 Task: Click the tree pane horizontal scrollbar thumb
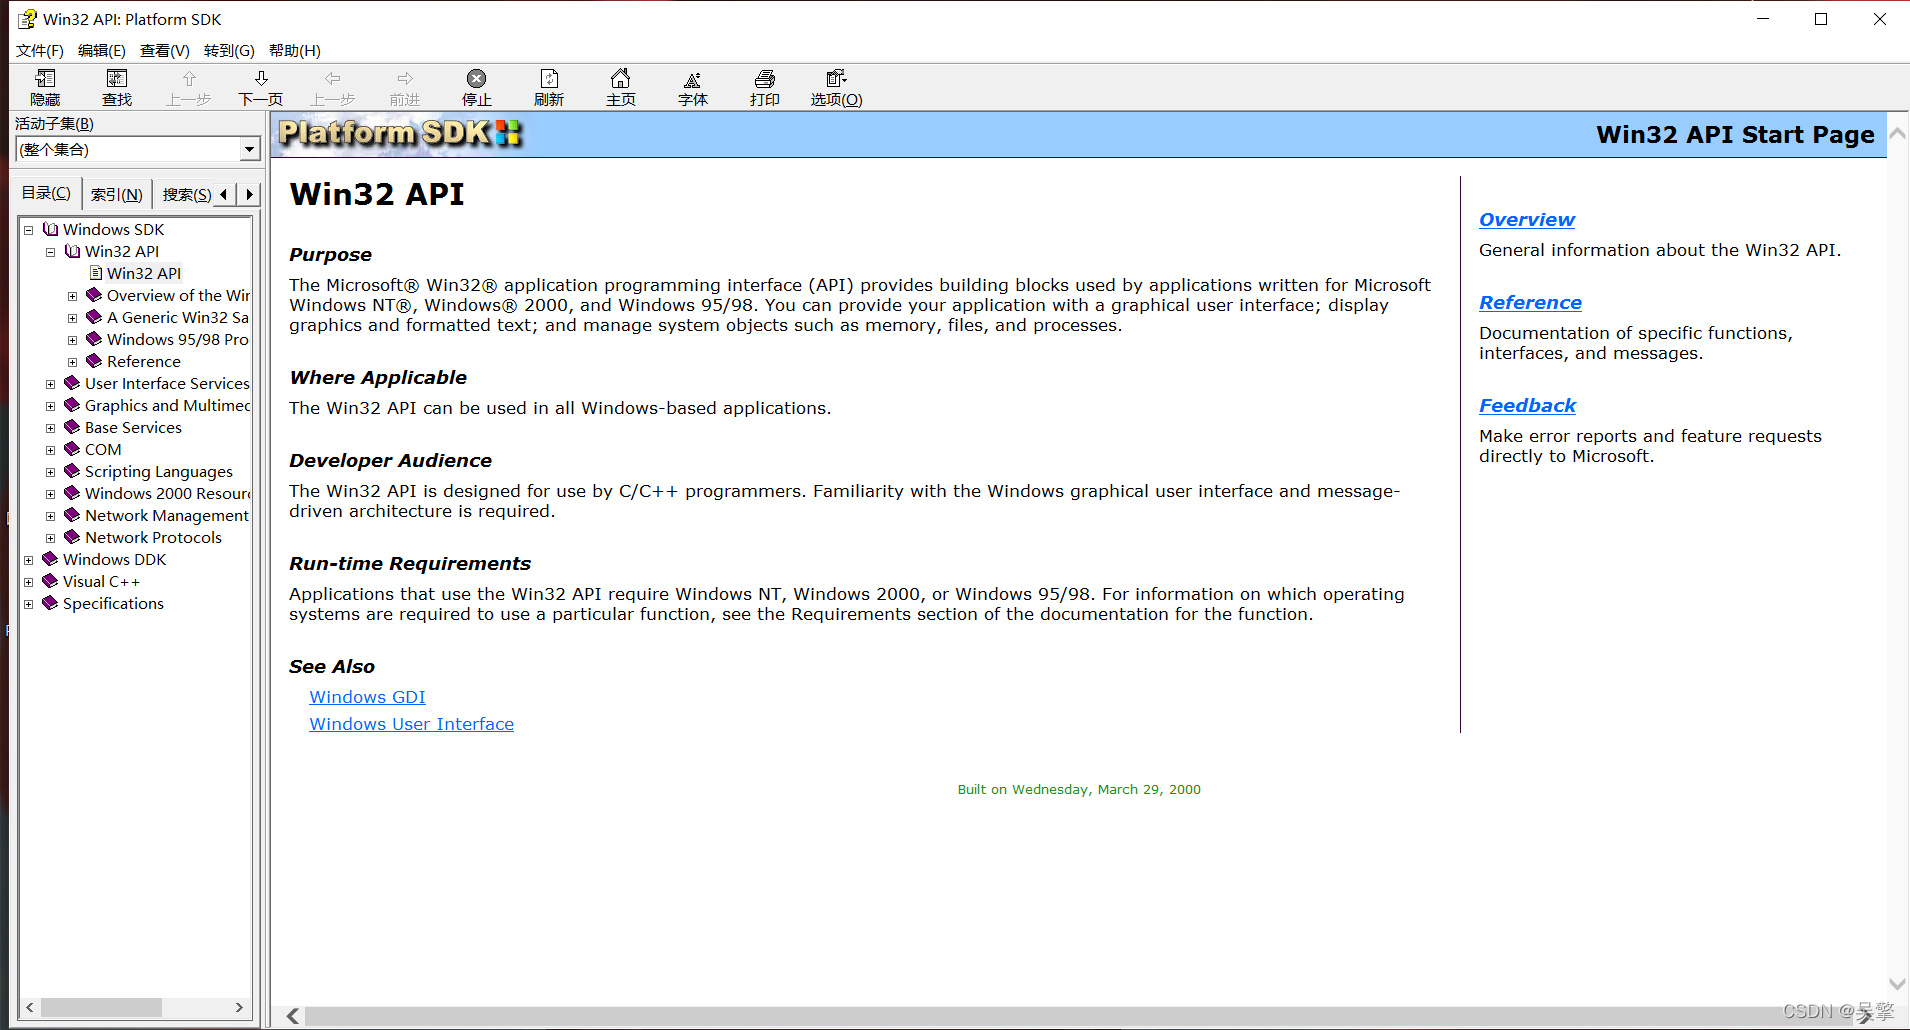click(x=101, y=1007)
